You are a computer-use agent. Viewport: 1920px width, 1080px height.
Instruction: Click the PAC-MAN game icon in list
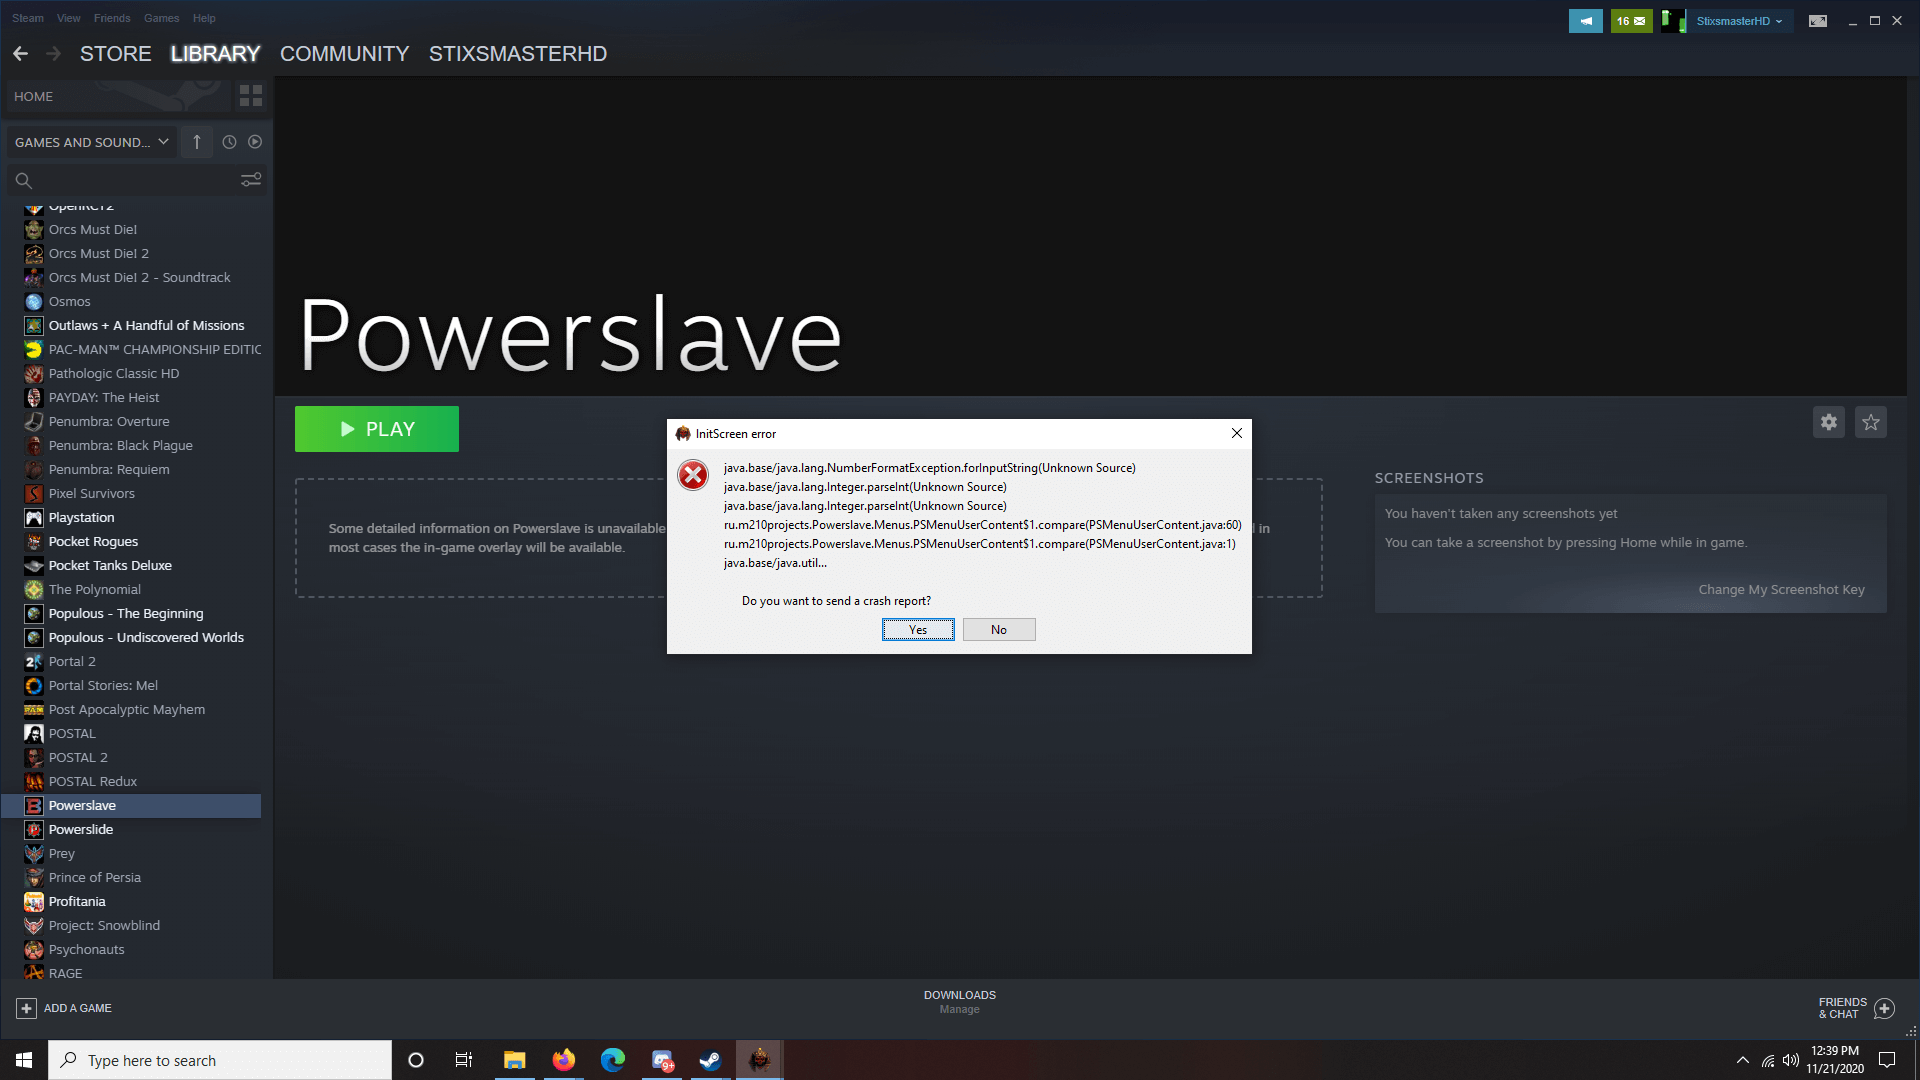click(x=34, y=349)
